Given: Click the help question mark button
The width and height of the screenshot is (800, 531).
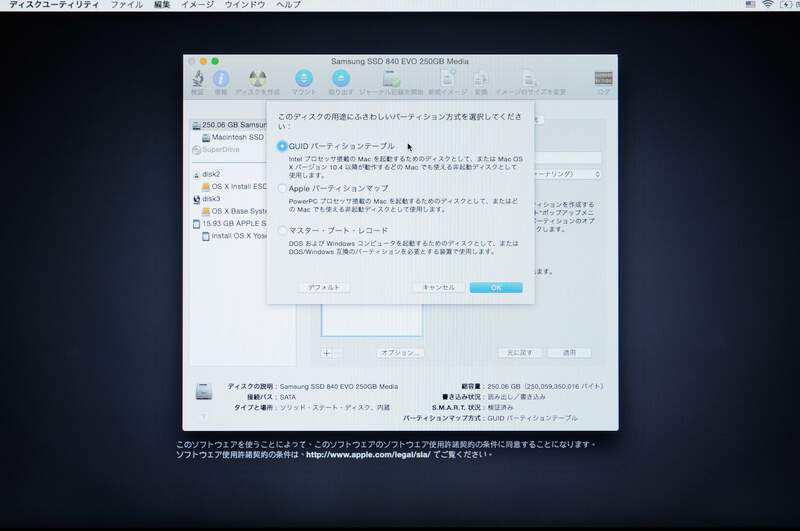Looking at the screenshot, I should [203, 417].
